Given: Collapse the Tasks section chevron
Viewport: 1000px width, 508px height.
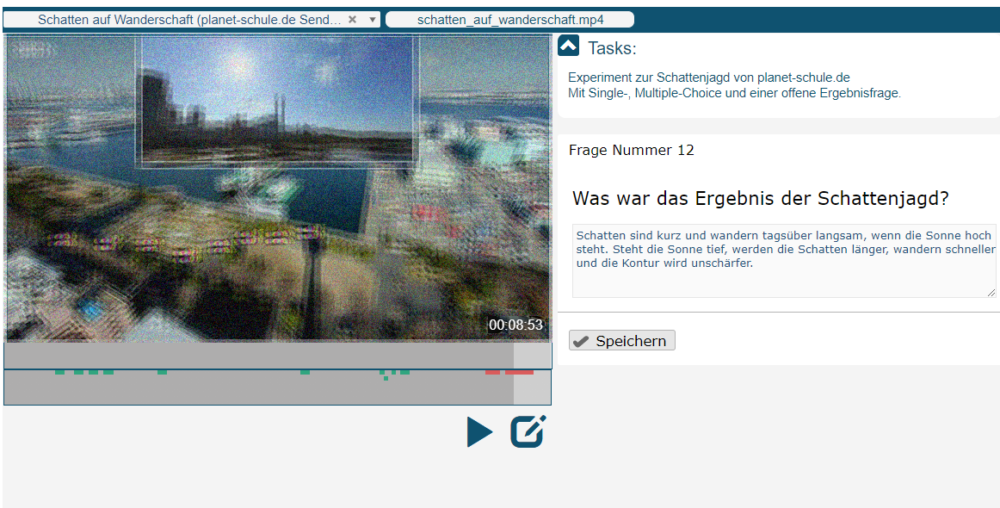Looking at the screenshot, I should (568, 46).
